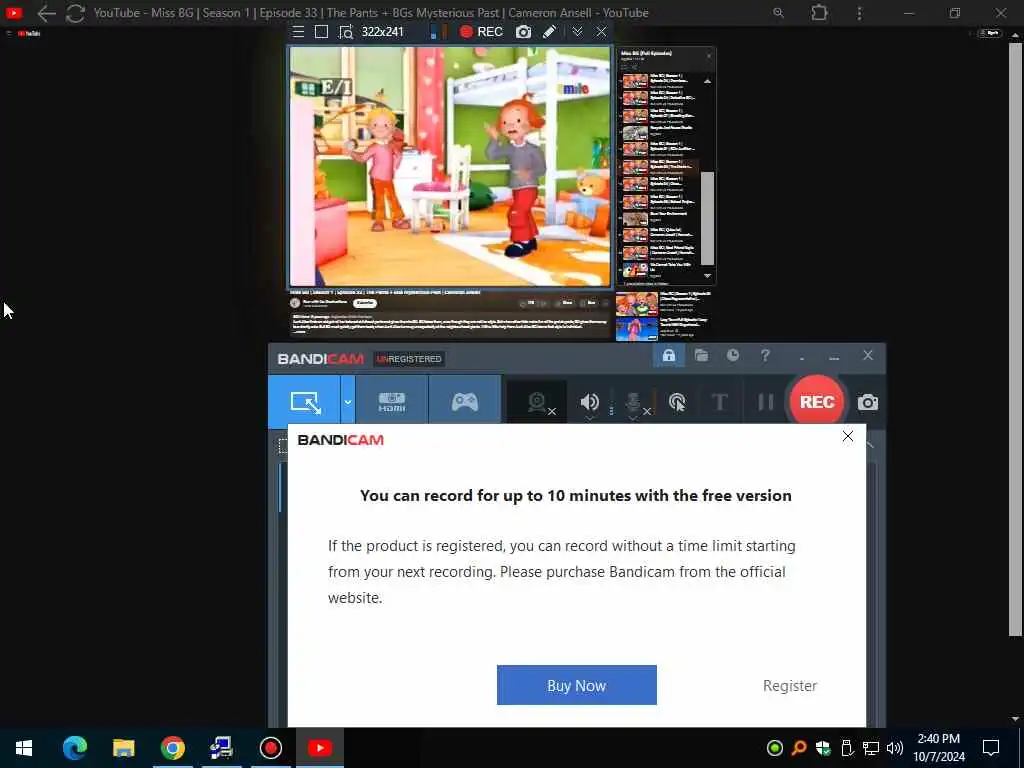Toggle the webcam overlay
Viewport: 1024px width, 768px height.
pos(539,402)
